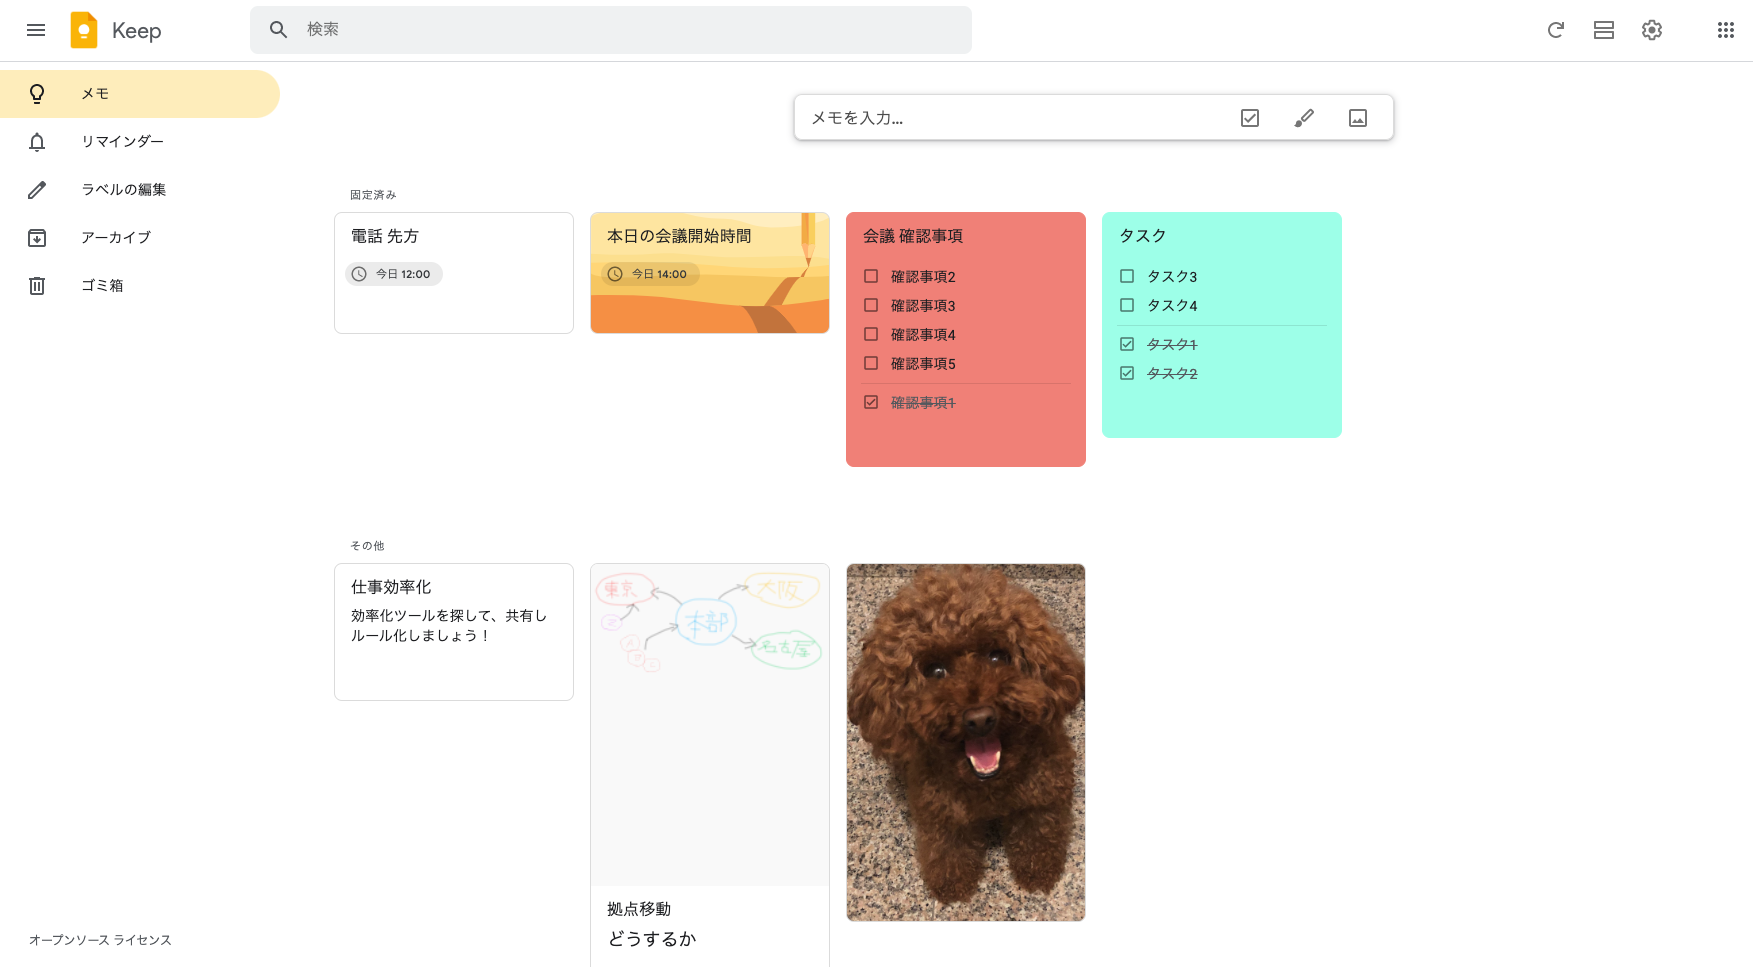Open アーカイブ in the sidebar
Image resolution: width=1753 pixels, height=967 pixels.
[140, 238]
